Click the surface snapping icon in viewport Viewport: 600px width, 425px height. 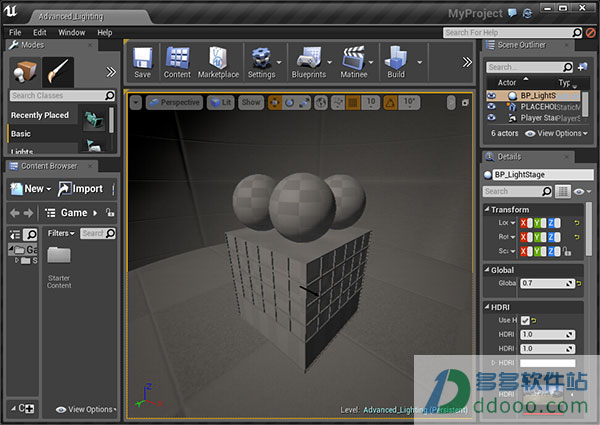pos(338,103)
